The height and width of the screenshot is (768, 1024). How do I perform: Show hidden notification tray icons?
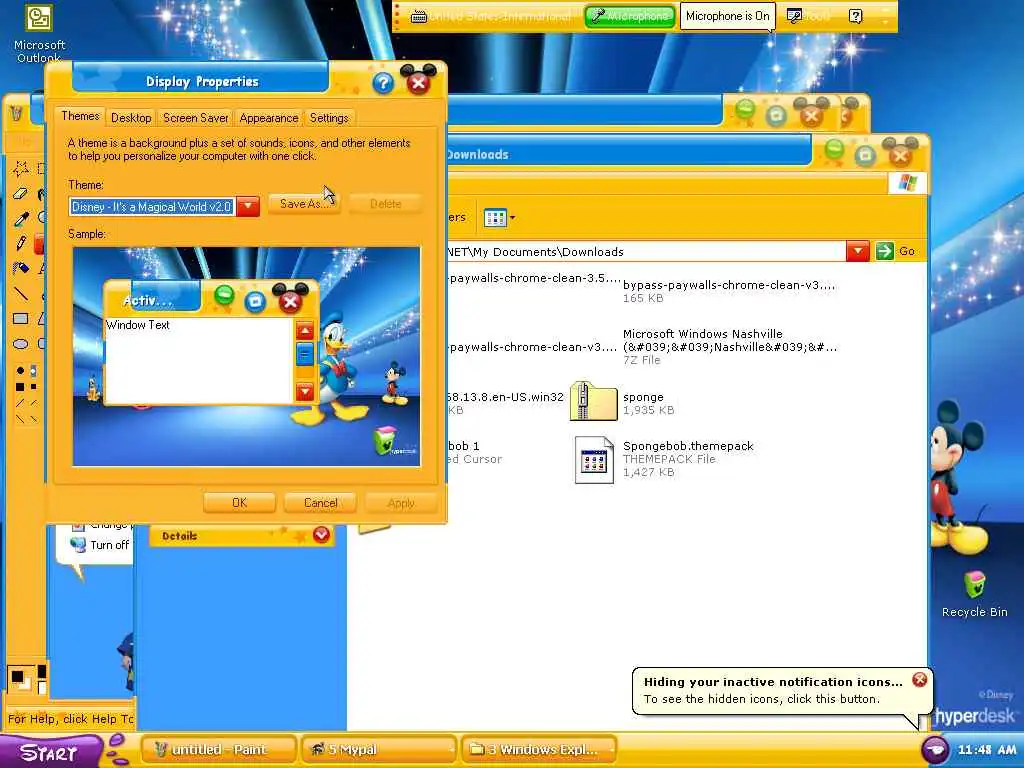click(935, 749)
